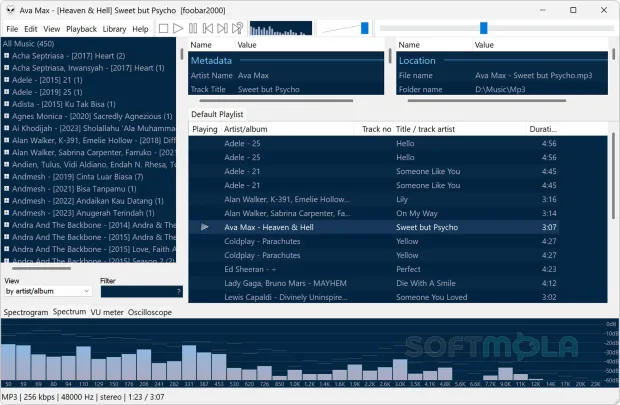620x405 pixels.
Task: Click the library Filter input field
Action: (x=142, y=291)
